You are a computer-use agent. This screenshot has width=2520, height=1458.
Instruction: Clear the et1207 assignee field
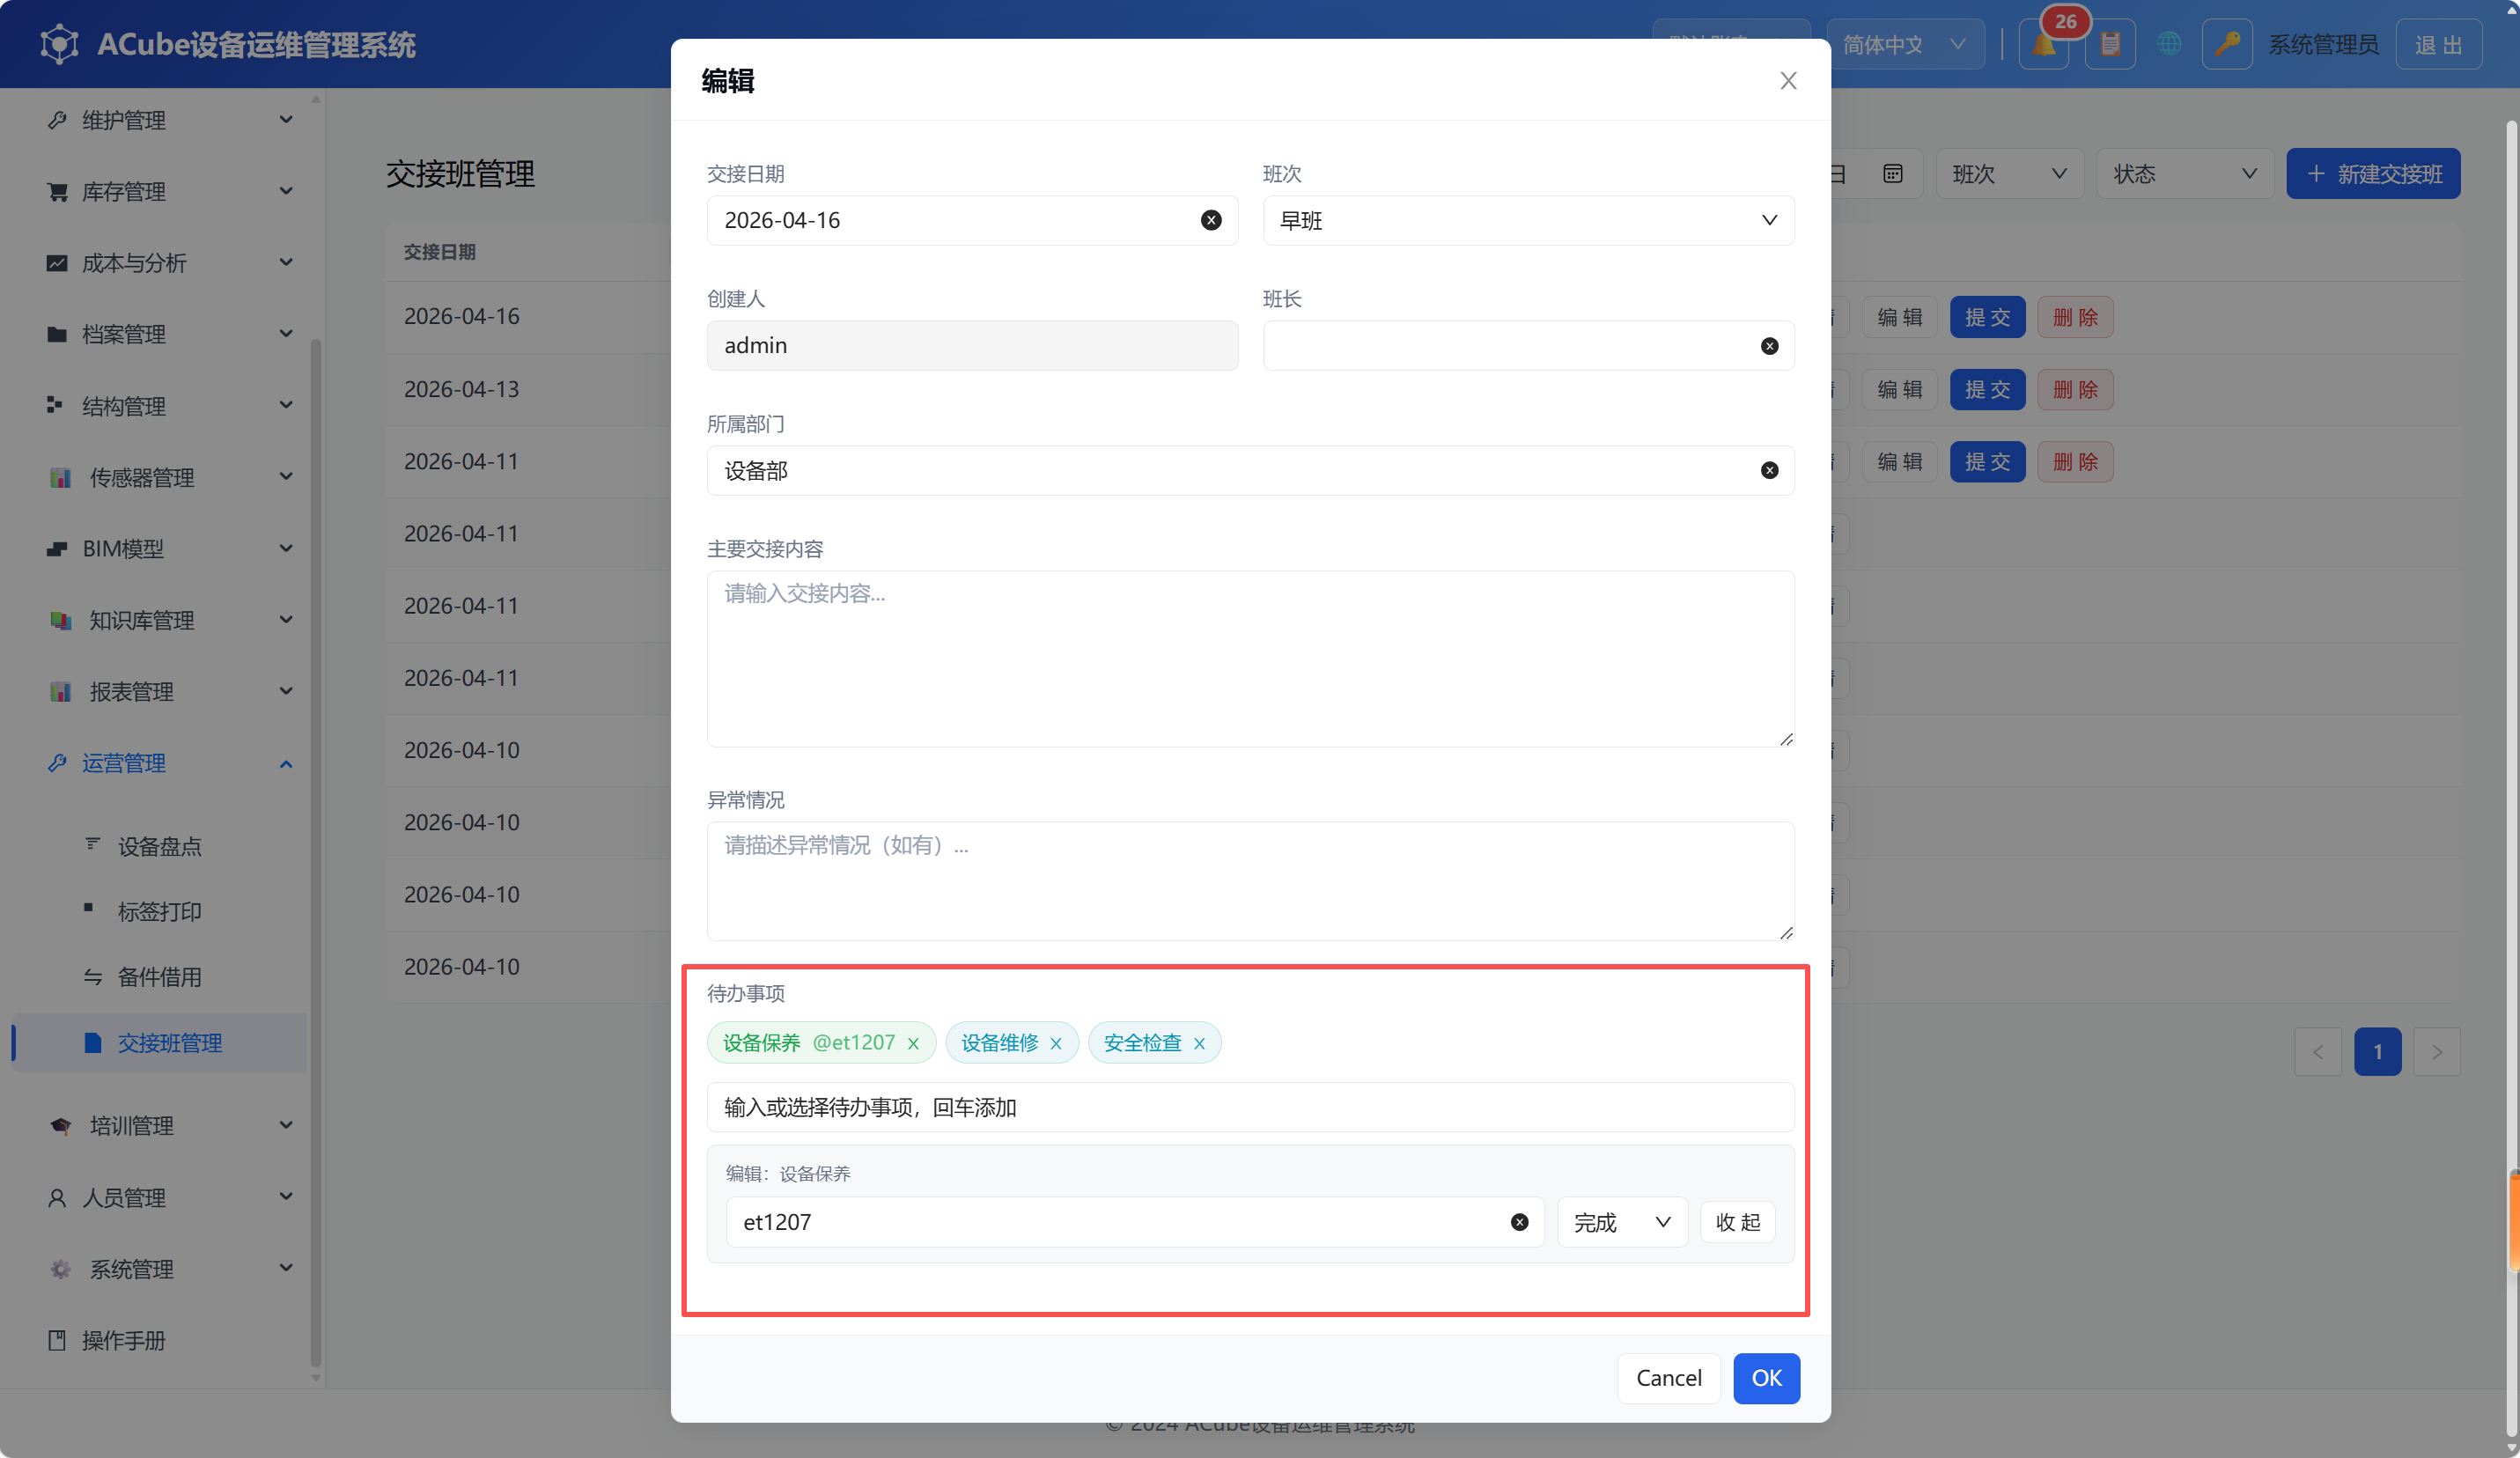[1519, 1222]
